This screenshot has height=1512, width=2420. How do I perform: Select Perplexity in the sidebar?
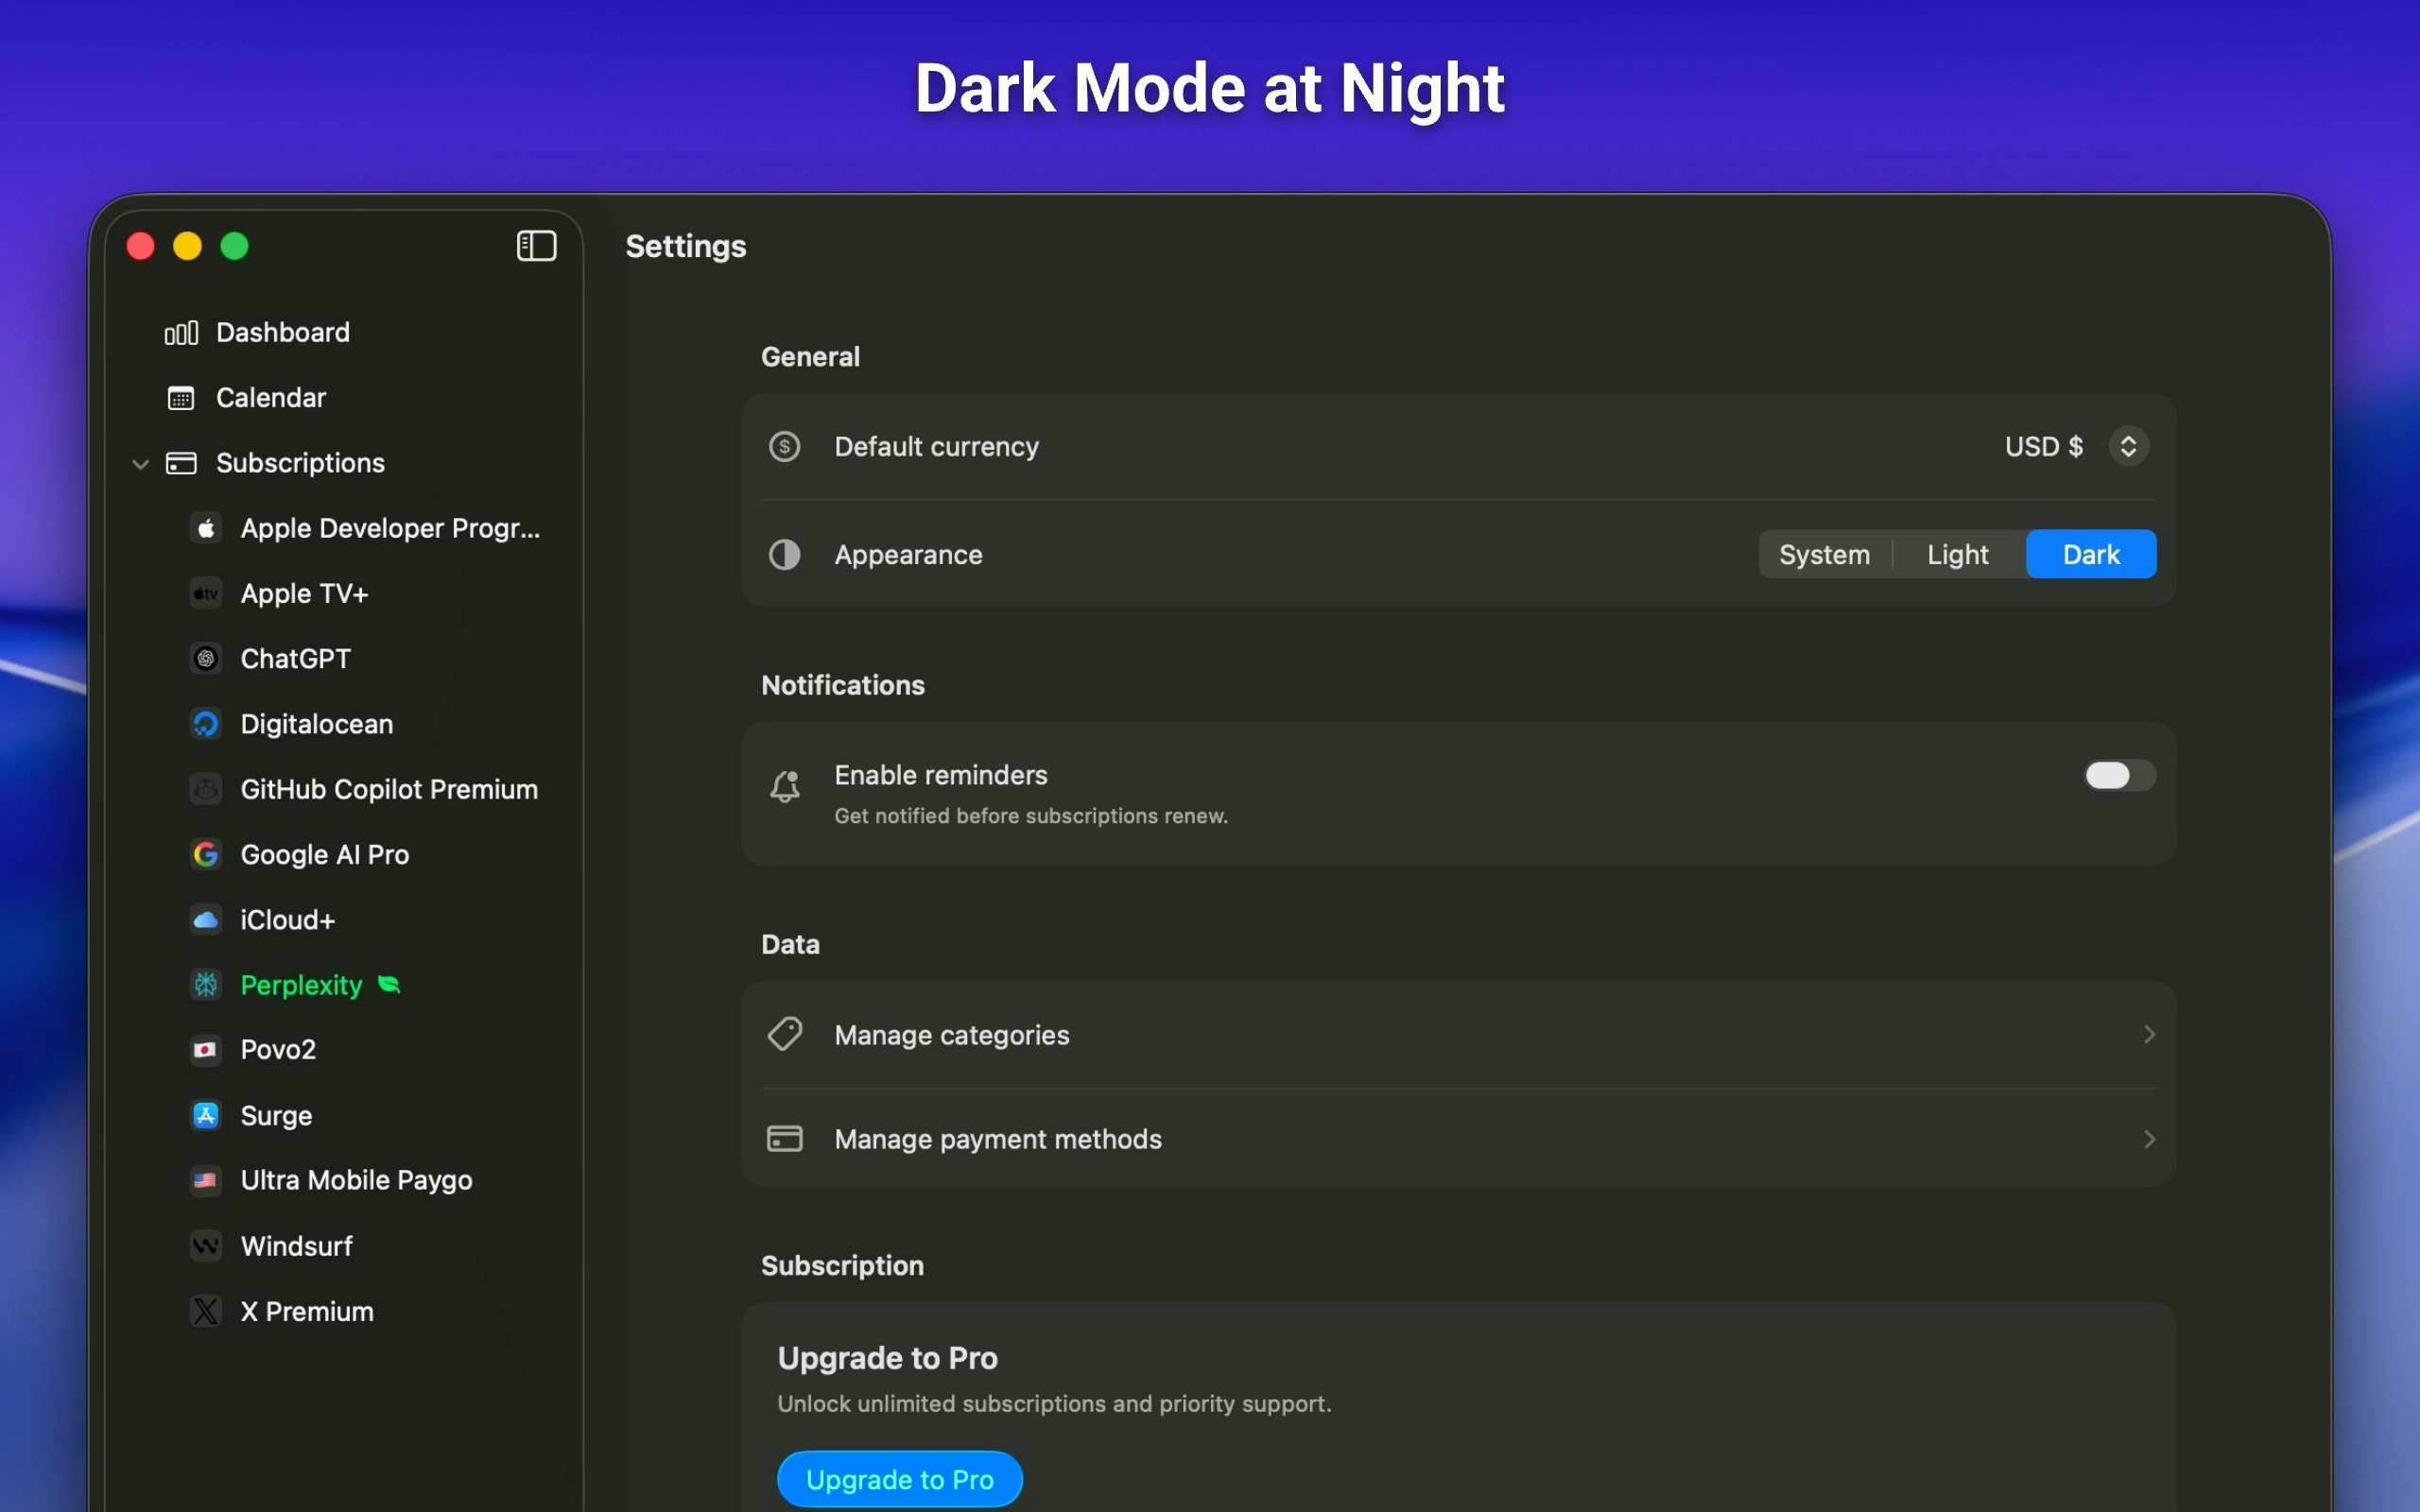click(x=301, y=985)
